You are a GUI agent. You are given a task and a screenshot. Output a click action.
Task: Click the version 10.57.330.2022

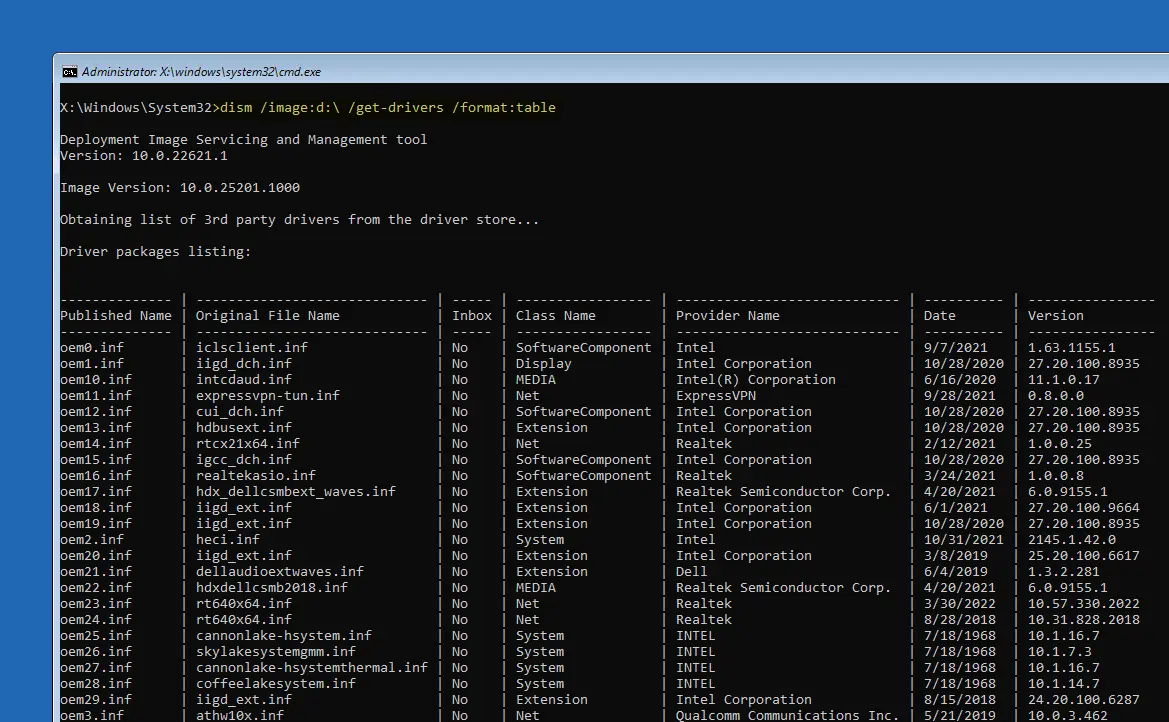(1083, 603)
